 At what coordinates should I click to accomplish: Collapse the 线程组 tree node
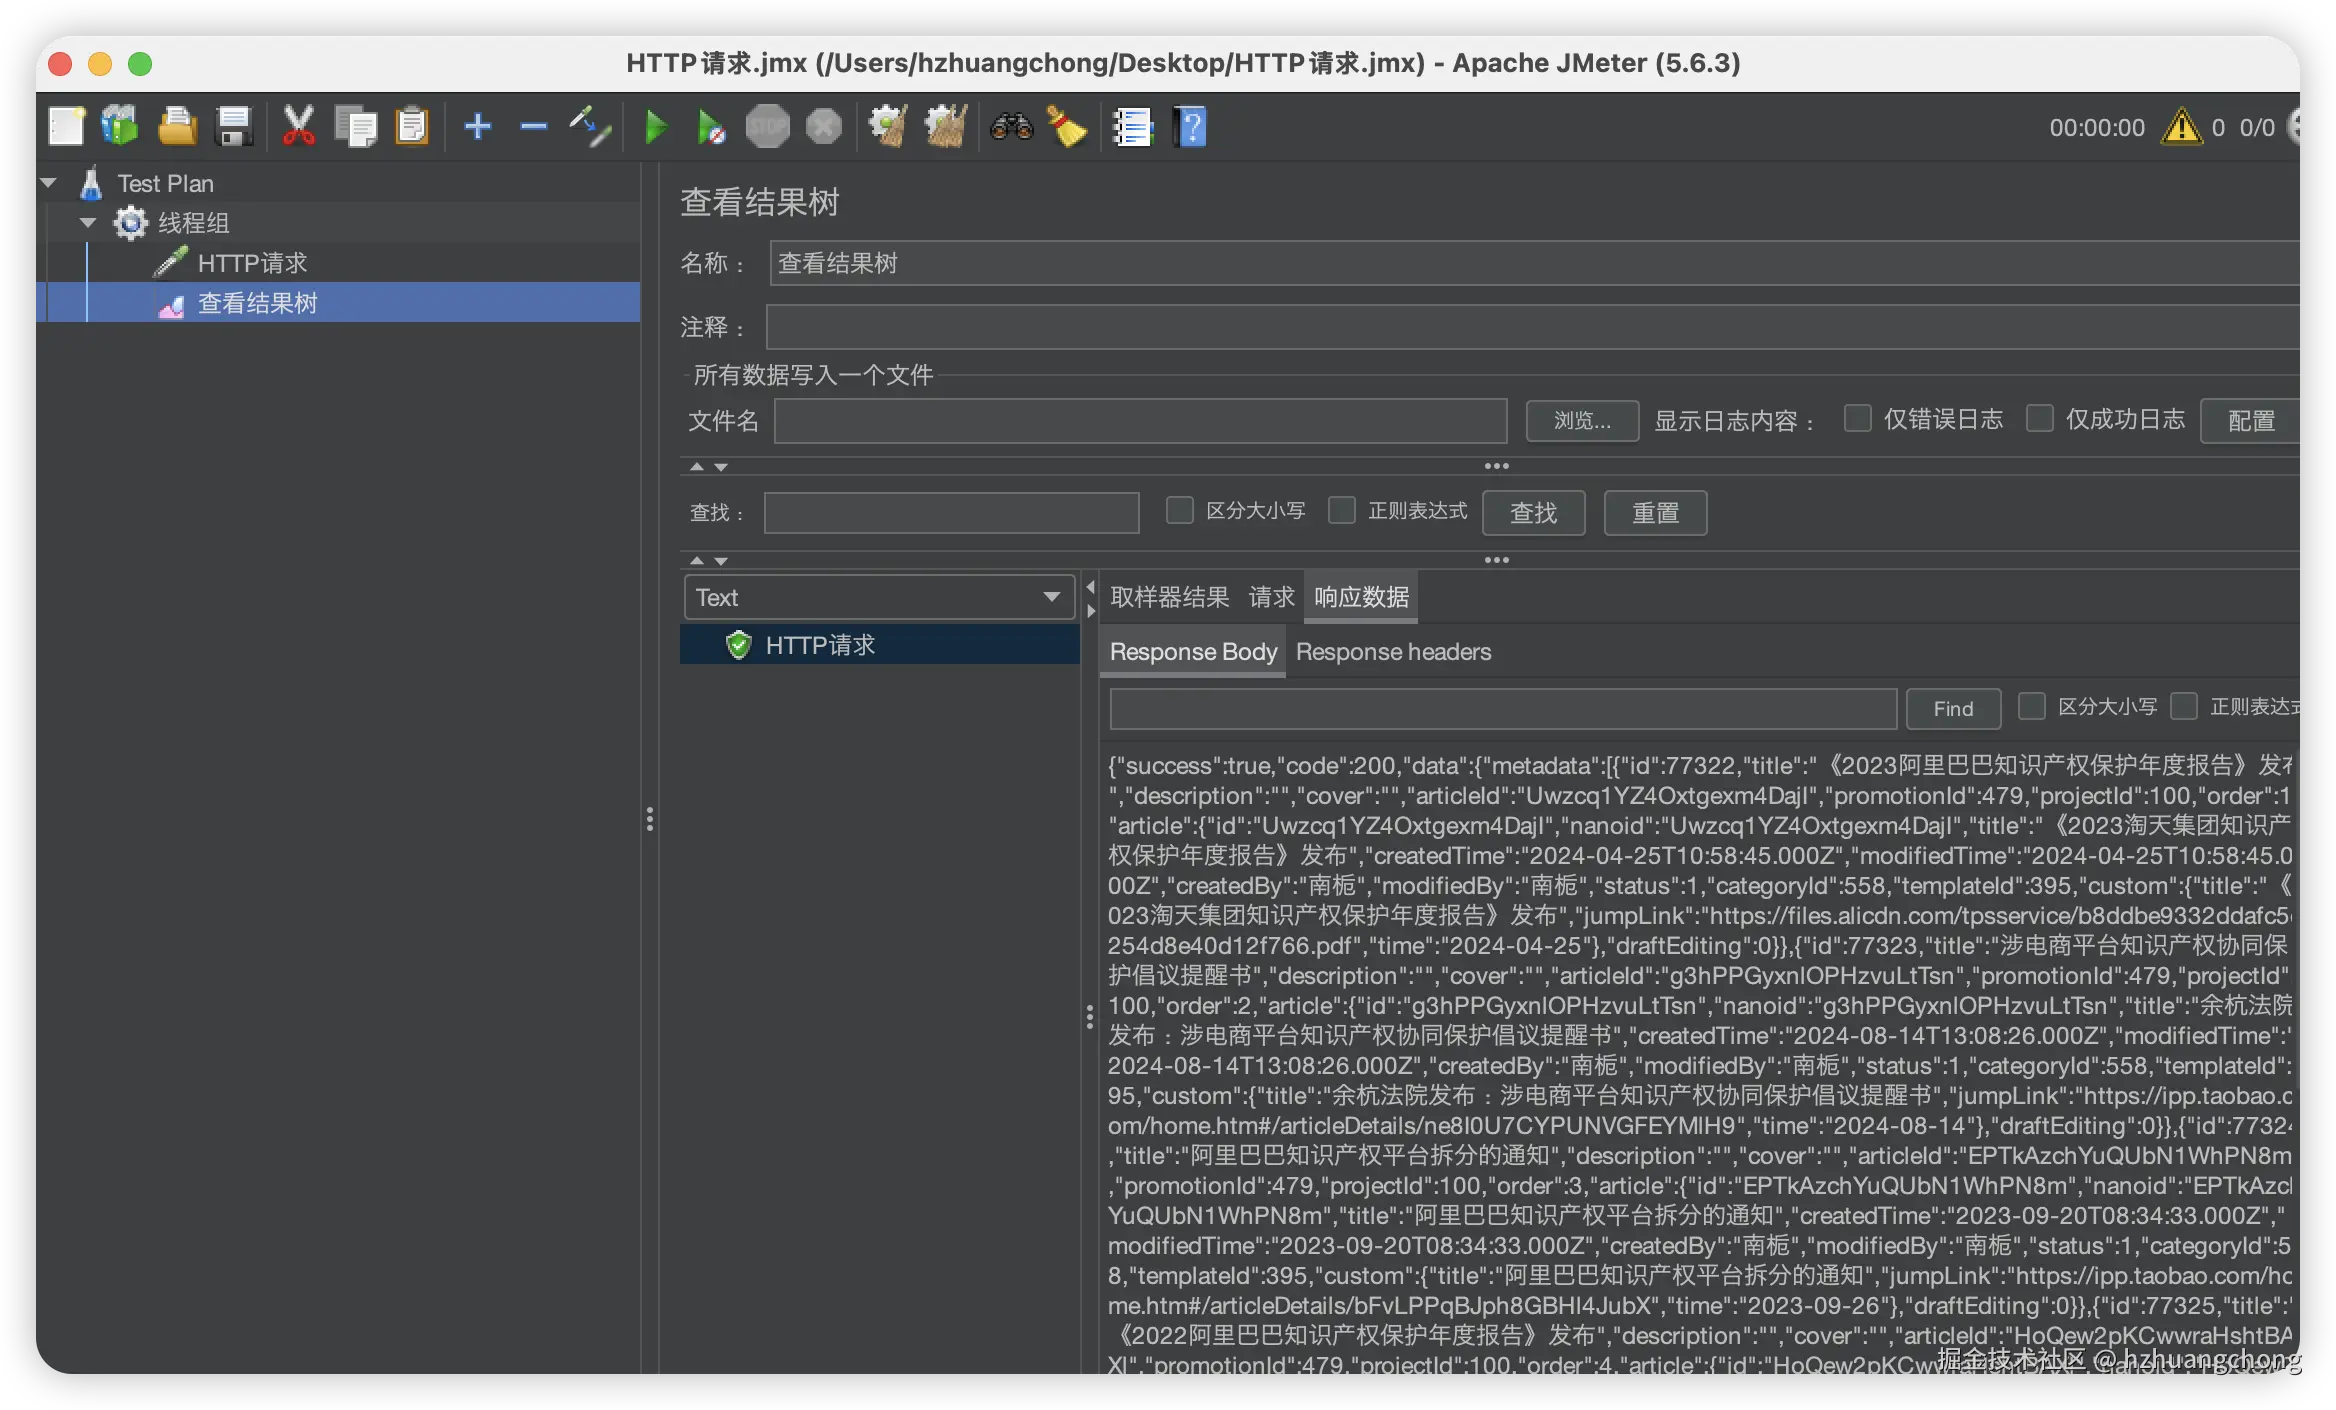coord(88,223)
